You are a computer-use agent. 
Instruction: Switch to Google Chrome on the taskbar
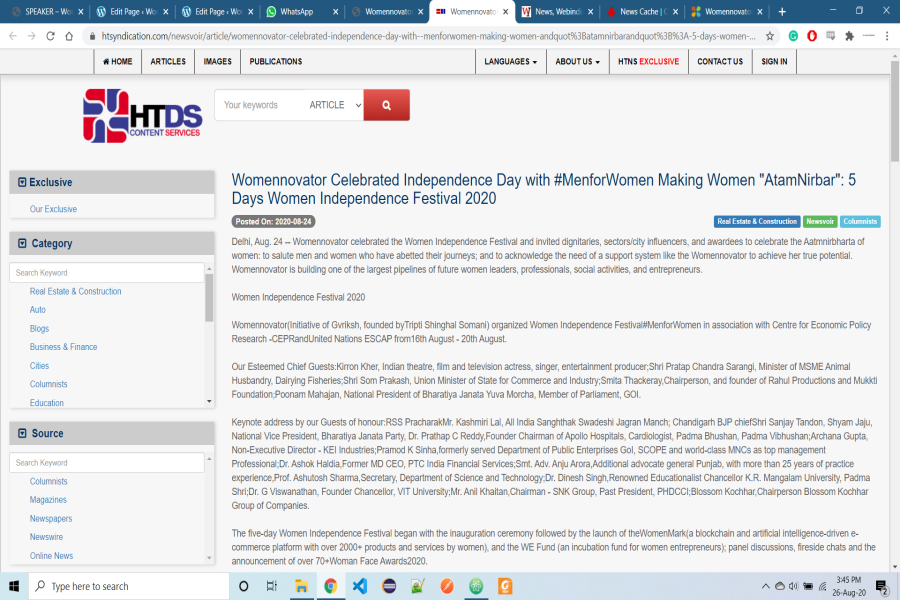[331, 586]
